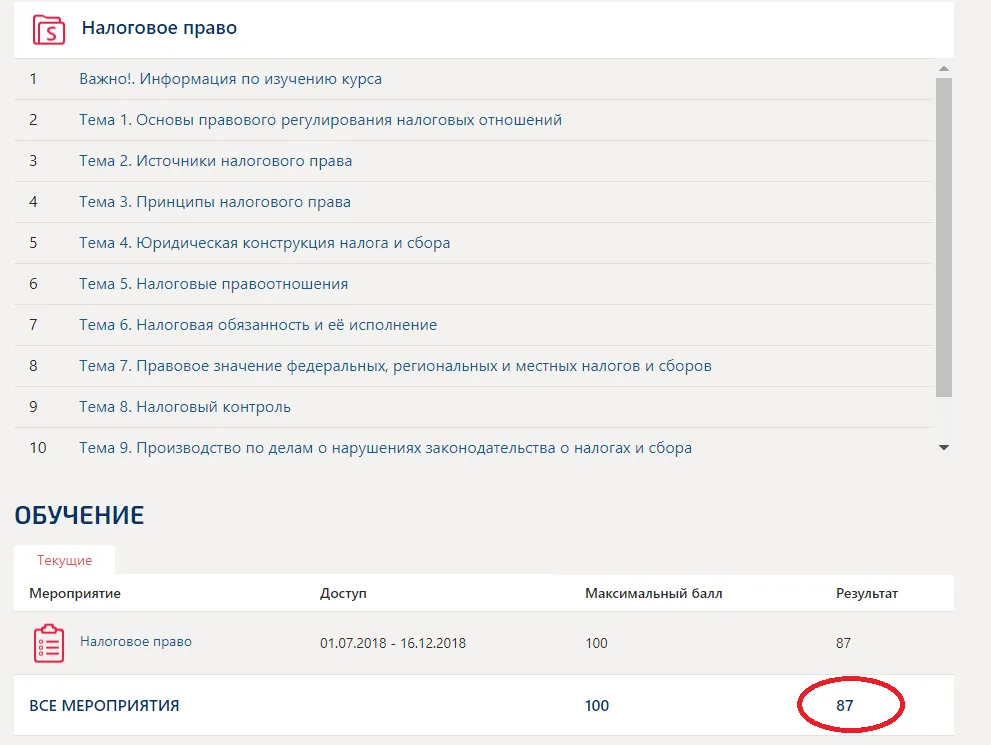991x745 pixels.
Task: Switch to the Текущие tab
Action: tap(64, 560)
